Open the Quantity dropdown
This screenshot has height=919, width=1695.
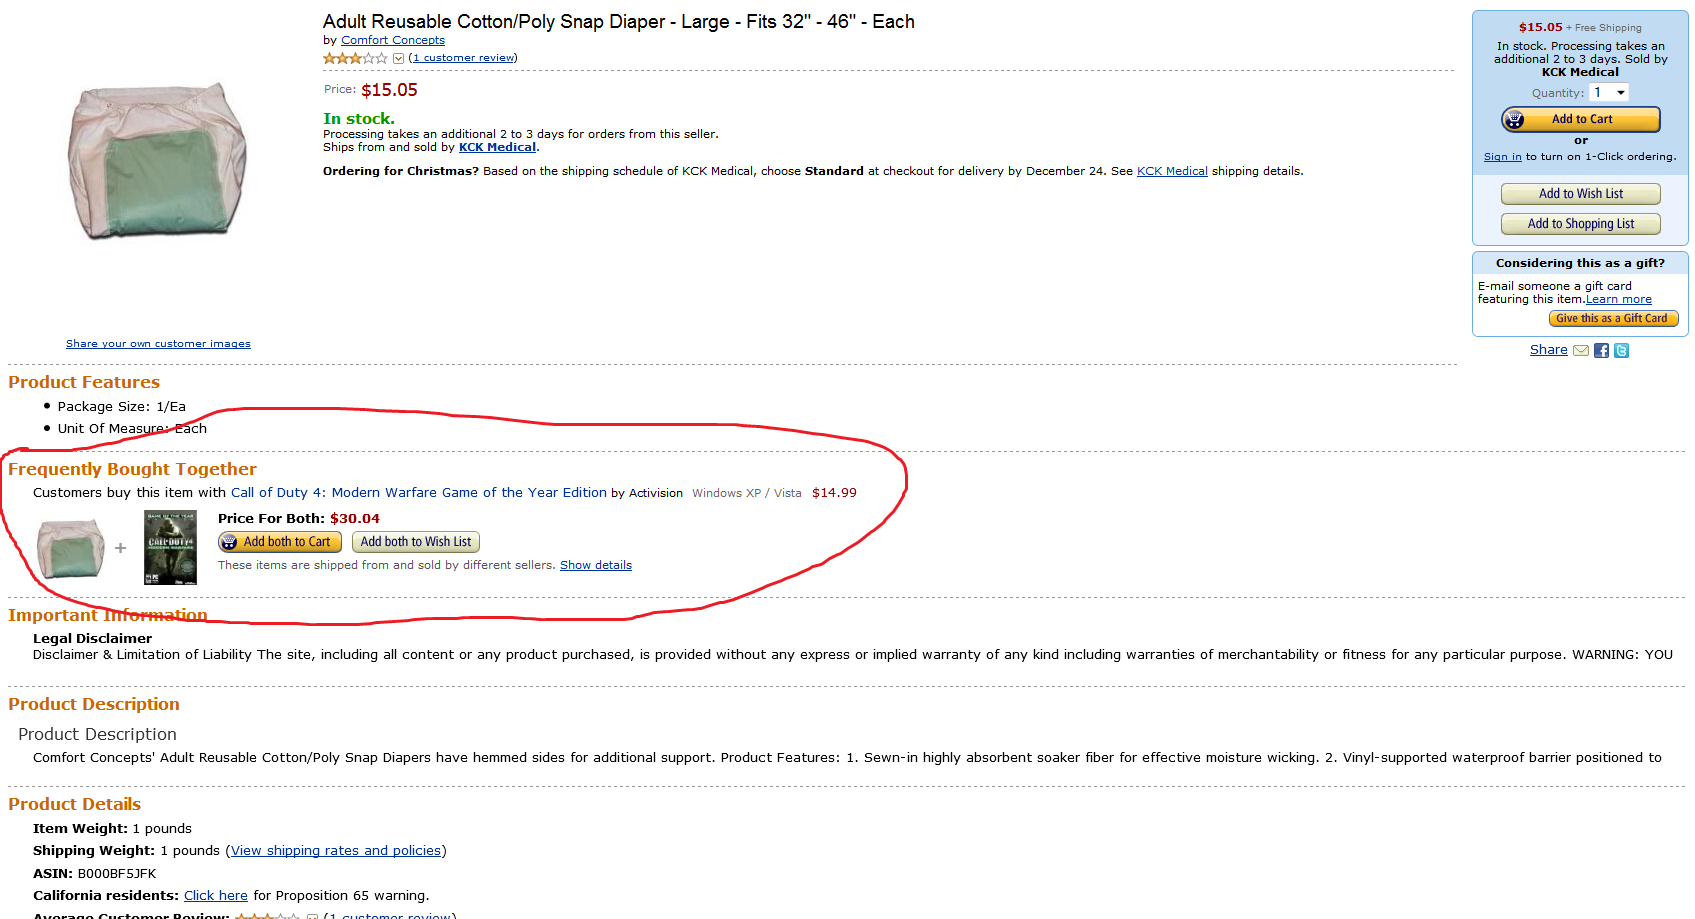pos(1609,92)
